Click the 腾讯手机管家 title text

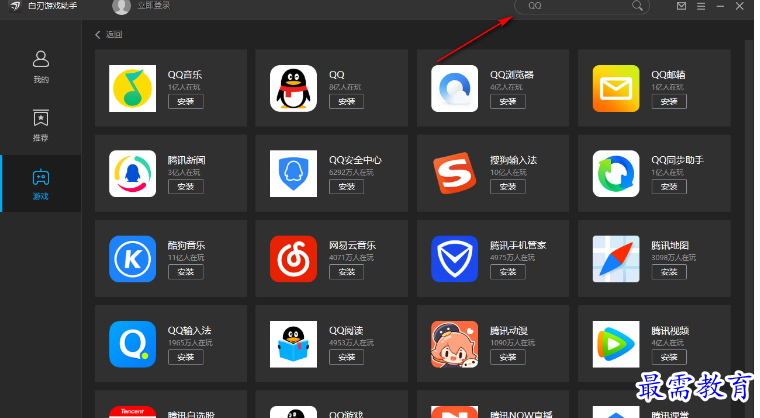(x=518, y=245)
